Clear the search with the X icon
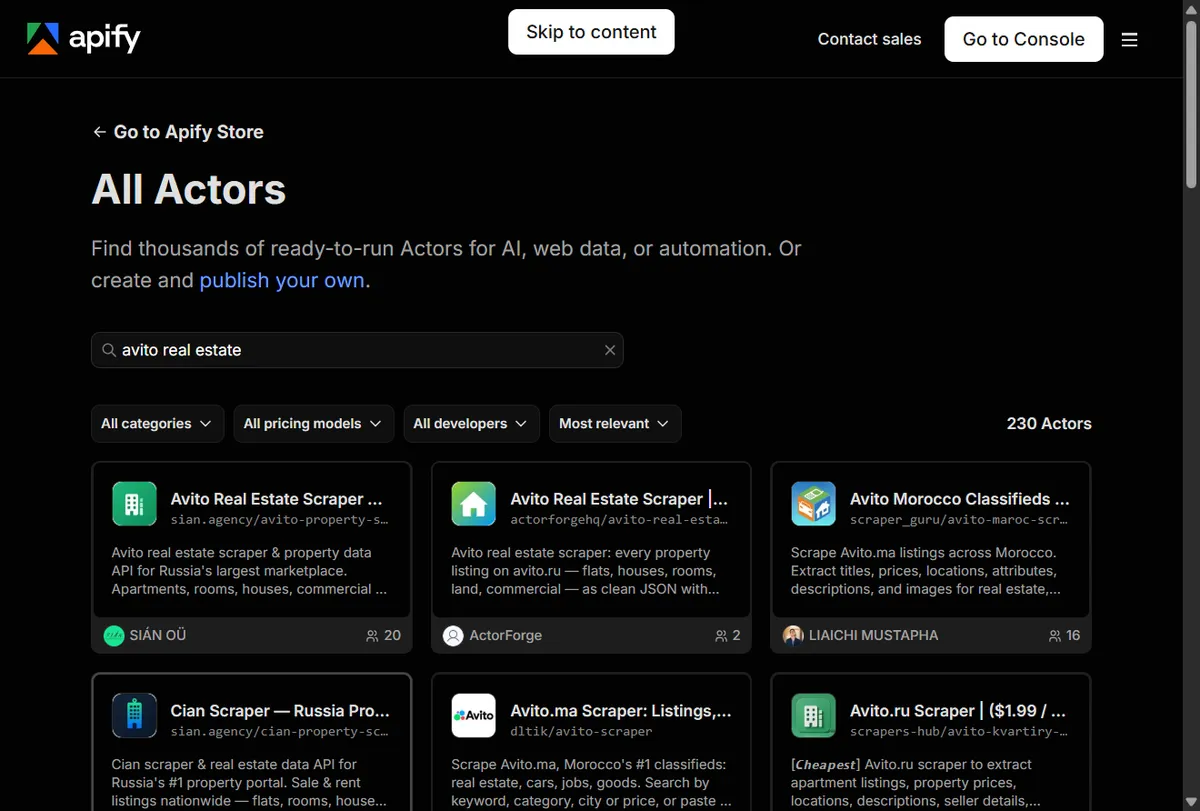 pyautogui.click(x=610, y=350)
